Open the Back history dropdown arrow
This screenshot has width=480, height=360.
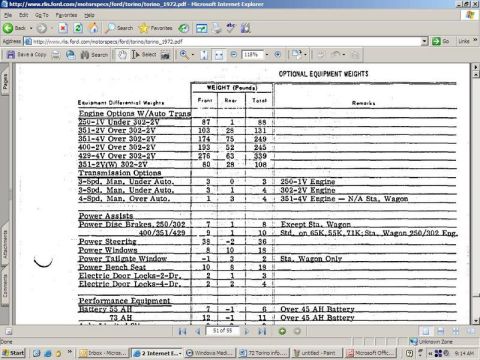[31, 28]
